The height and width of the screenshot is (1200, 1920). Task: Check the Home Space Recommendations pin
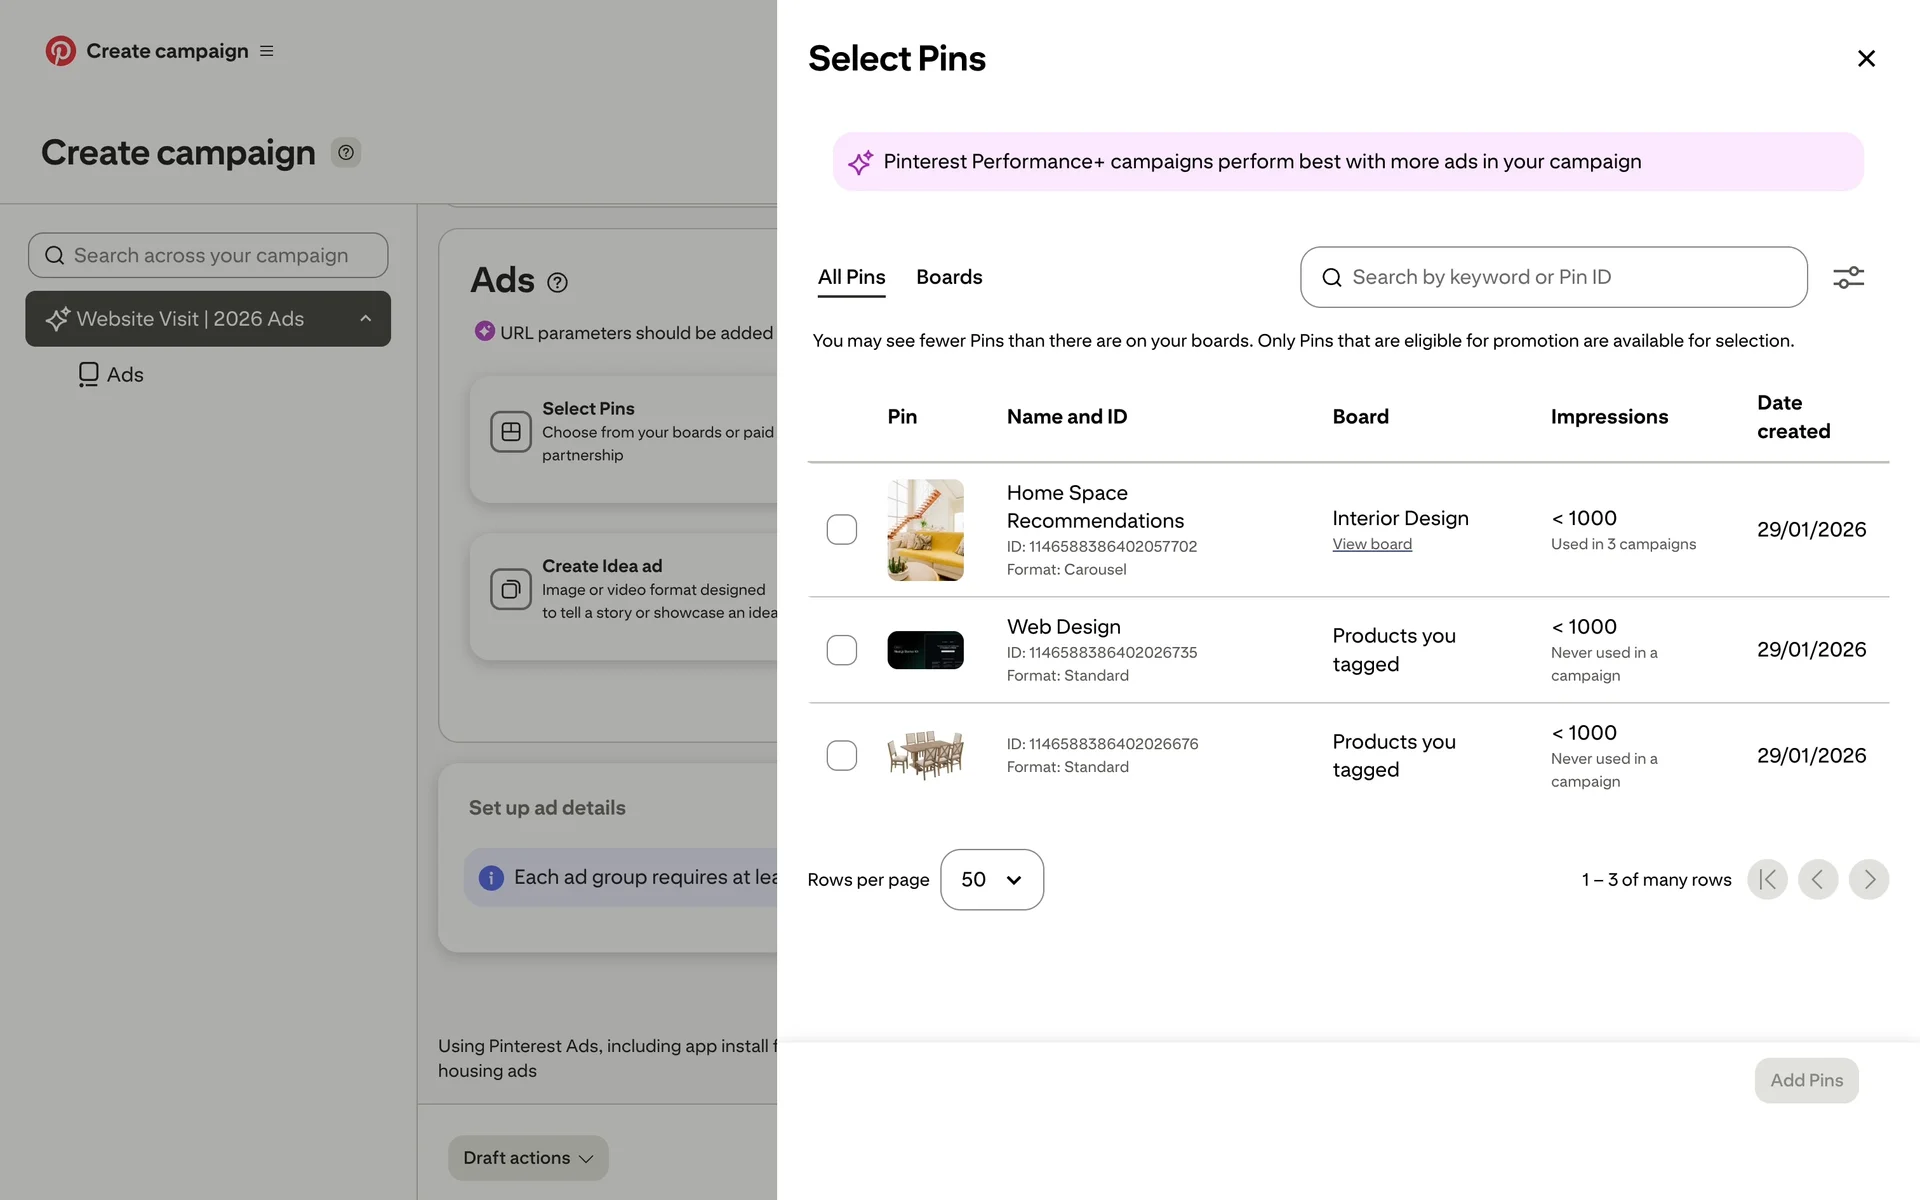click(x=842, y=530)
